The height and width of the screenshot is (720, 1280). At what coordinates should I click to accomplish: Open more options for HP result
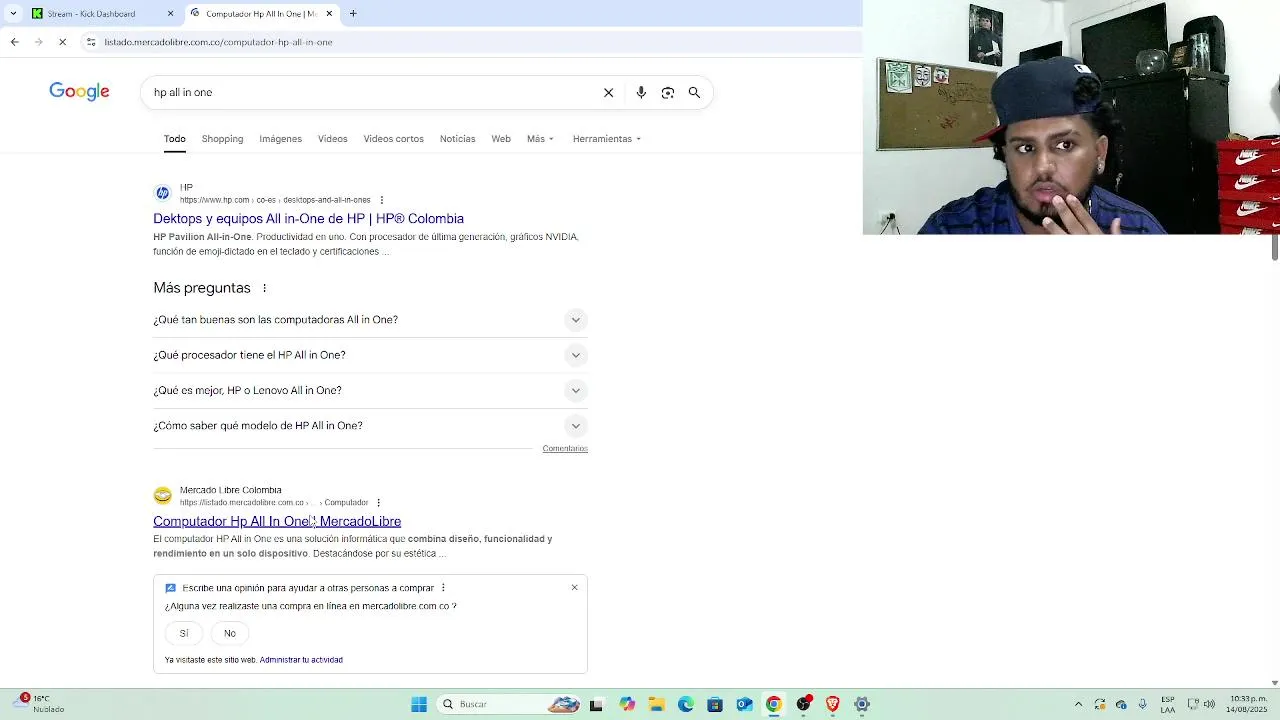[381, 200]
